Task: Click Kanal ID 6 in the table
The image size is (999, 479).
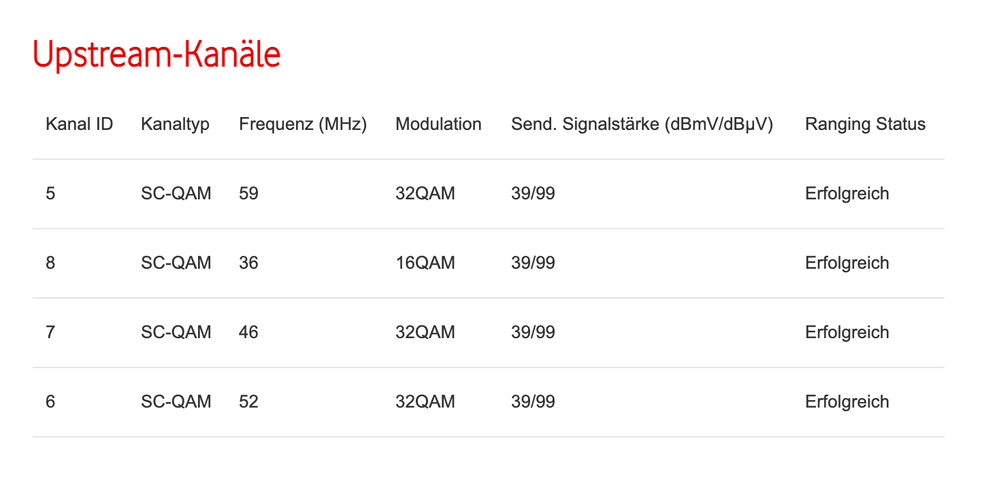Action: point(51,402)
